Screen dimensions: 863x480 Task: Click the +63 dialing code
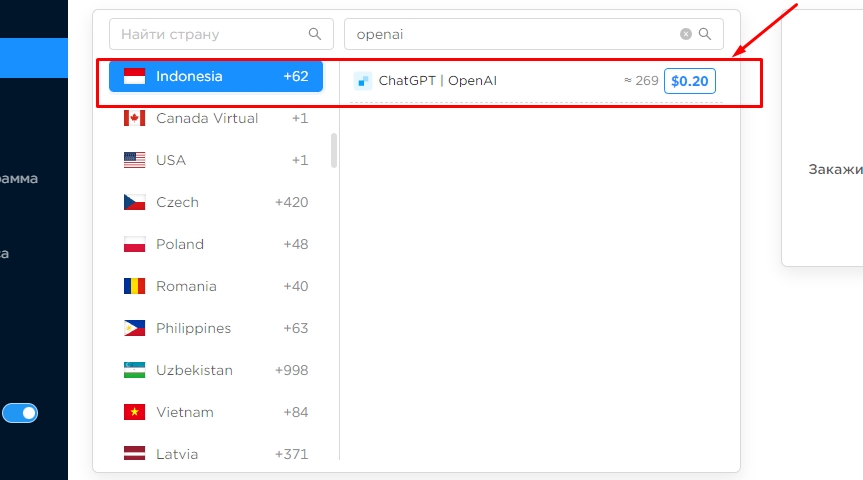point(296,328)
